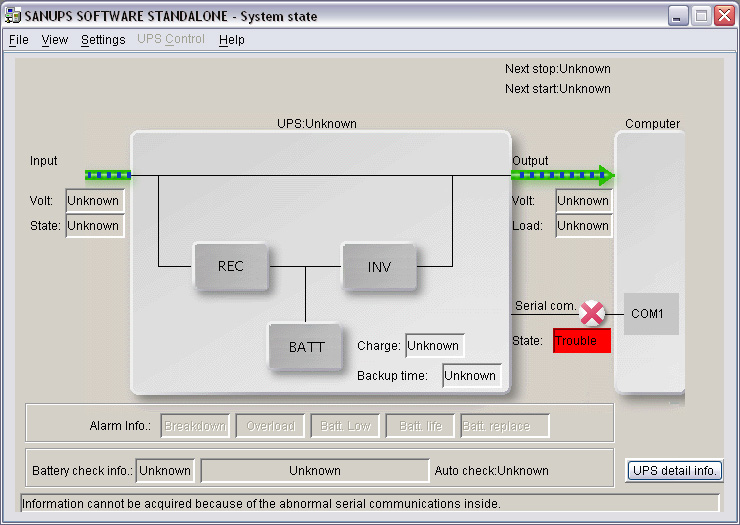Click the small Battery check info Unknown field
This screenshot has width=740, height=525.
tap(165, 471)
